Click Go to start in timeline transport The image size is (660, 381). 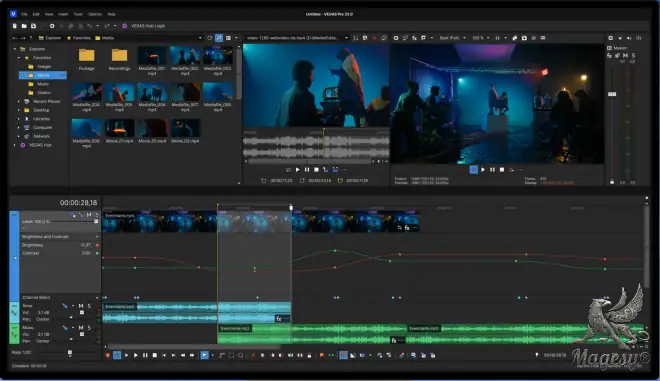[164, 355]
